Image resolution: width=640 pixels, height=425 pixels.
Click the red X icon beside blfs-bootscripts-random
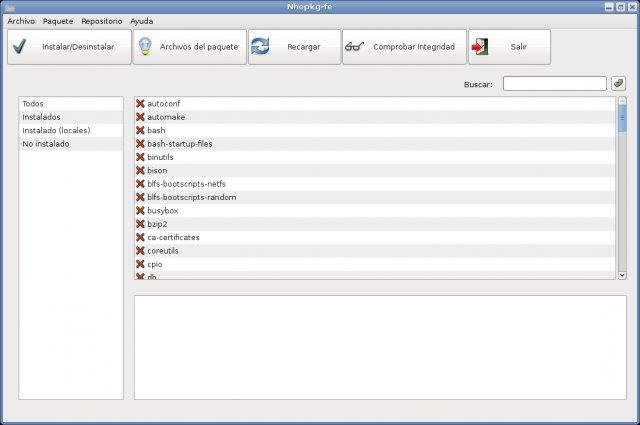[x=140, y=197]
